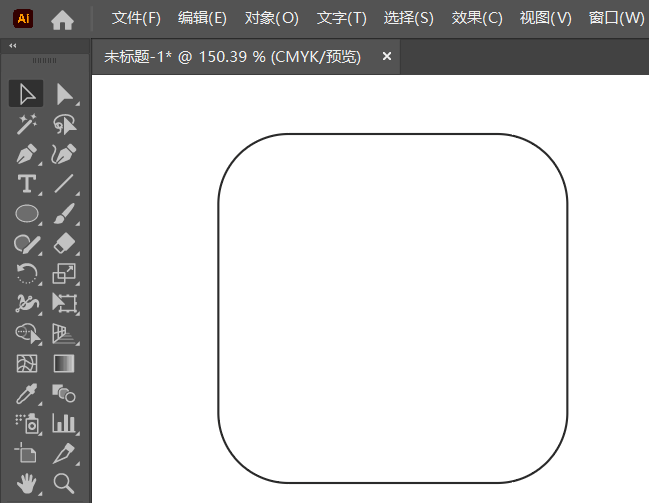Screen dimensions: 649x503
Task: Open the 选择(S) menu
Action: pos(409,18)
